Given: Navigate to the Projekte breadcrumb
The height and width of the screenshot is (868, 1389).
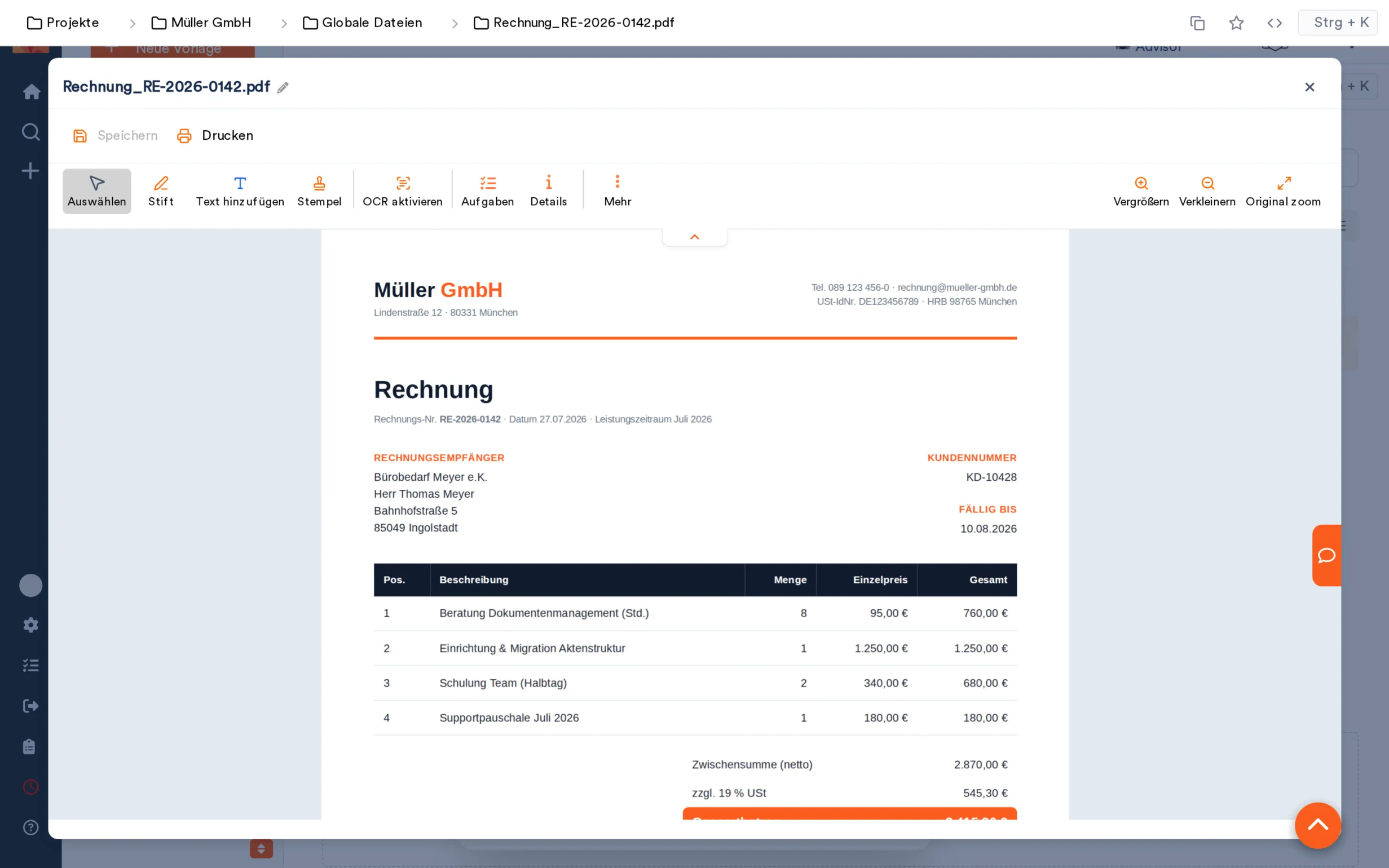Looking at the screenshot, I should click(63, 23).
